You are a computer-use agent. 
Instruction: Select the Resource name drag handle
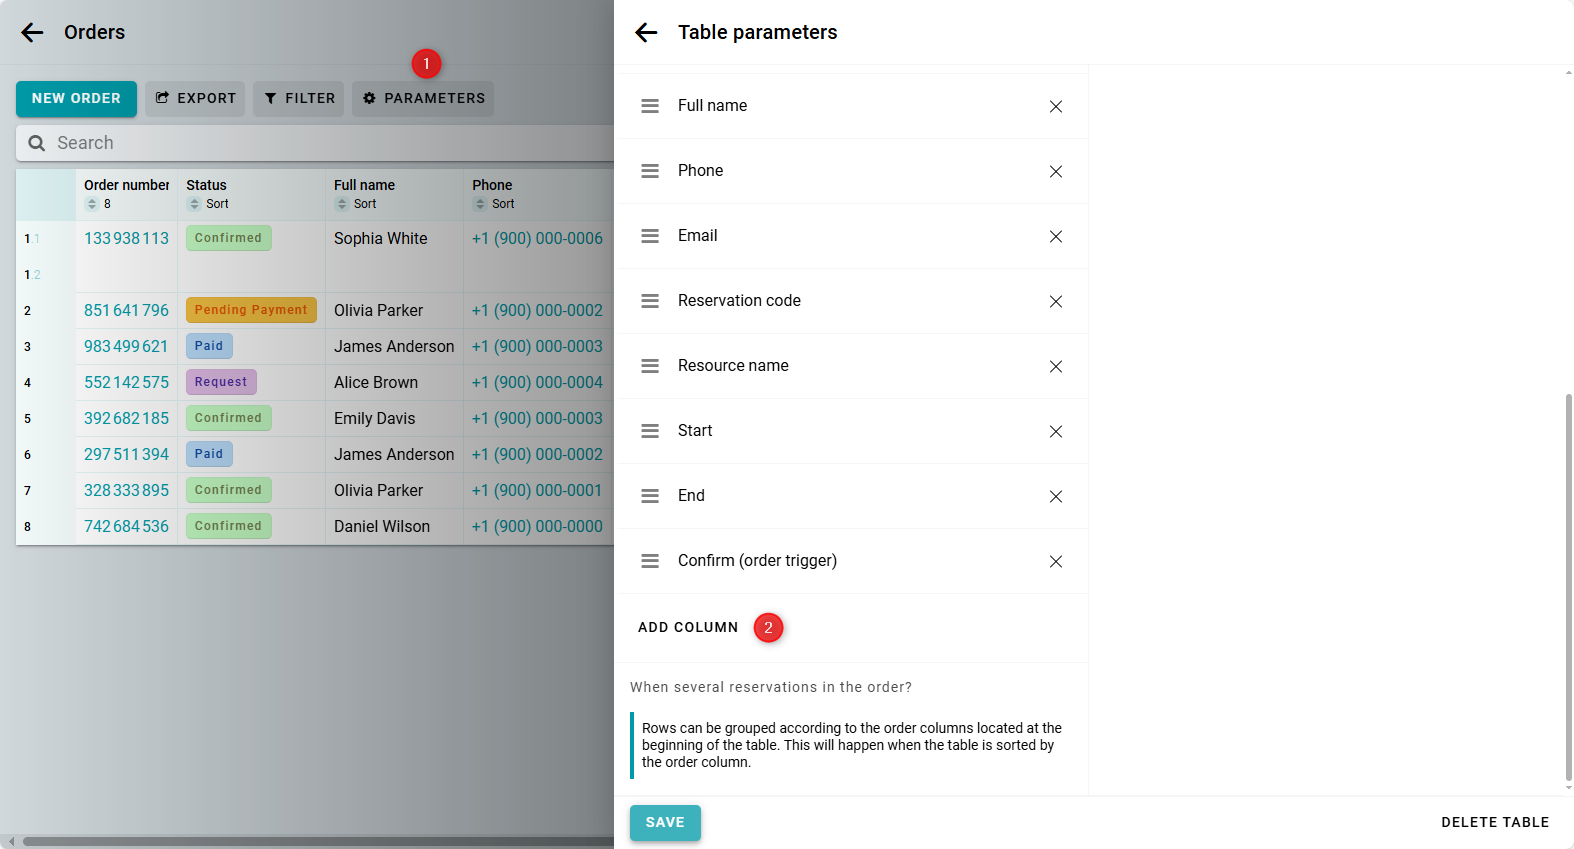click(x=650, y=366)
